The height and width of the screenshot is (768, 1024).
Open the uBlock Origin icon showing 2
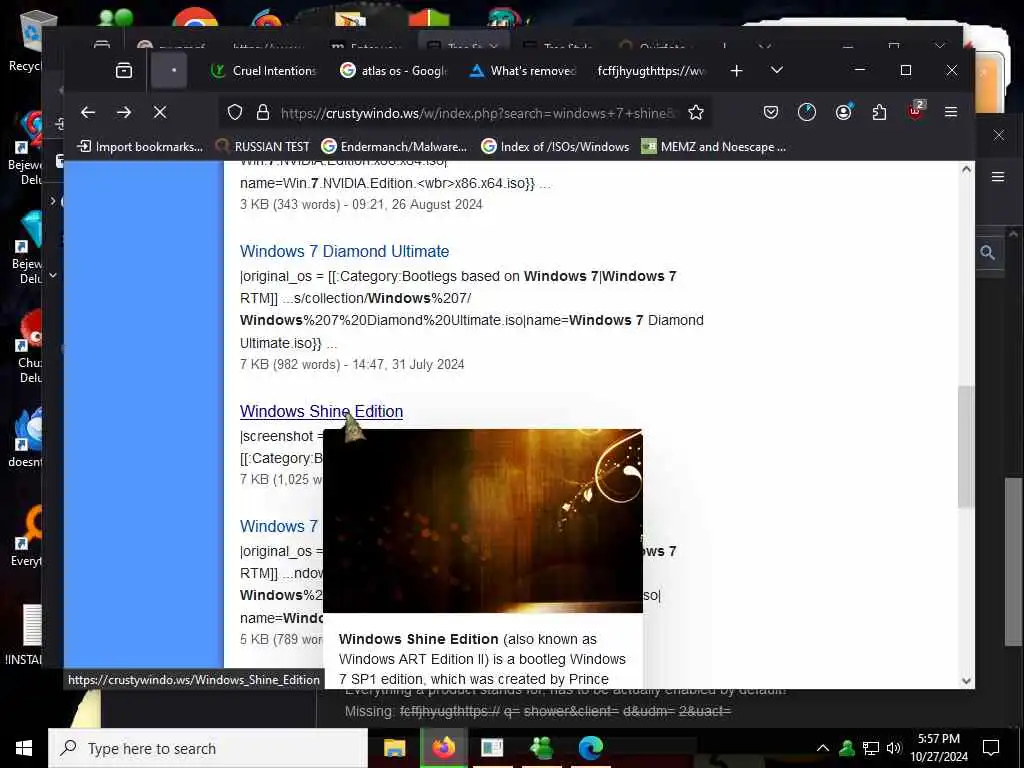click(x=916, y=112)
